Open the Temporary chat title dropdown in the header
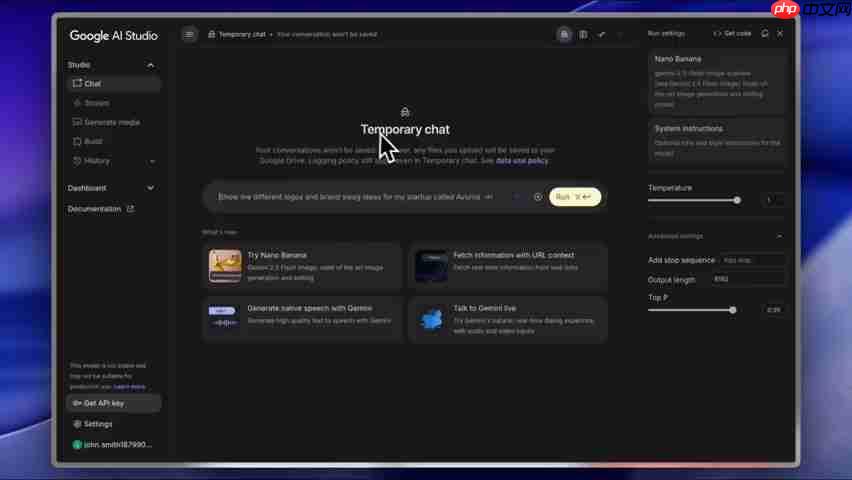 coord(243,34)
